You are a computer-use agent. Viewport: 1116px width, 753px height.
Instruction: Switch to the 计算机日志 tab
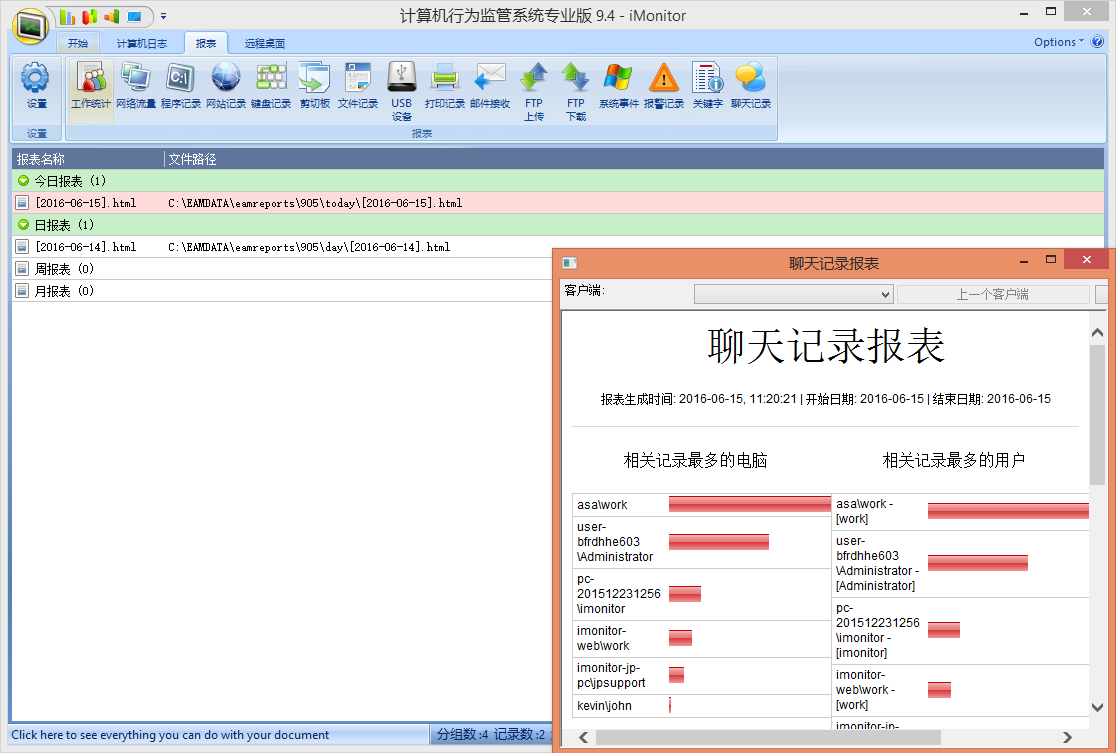point(141,44)
